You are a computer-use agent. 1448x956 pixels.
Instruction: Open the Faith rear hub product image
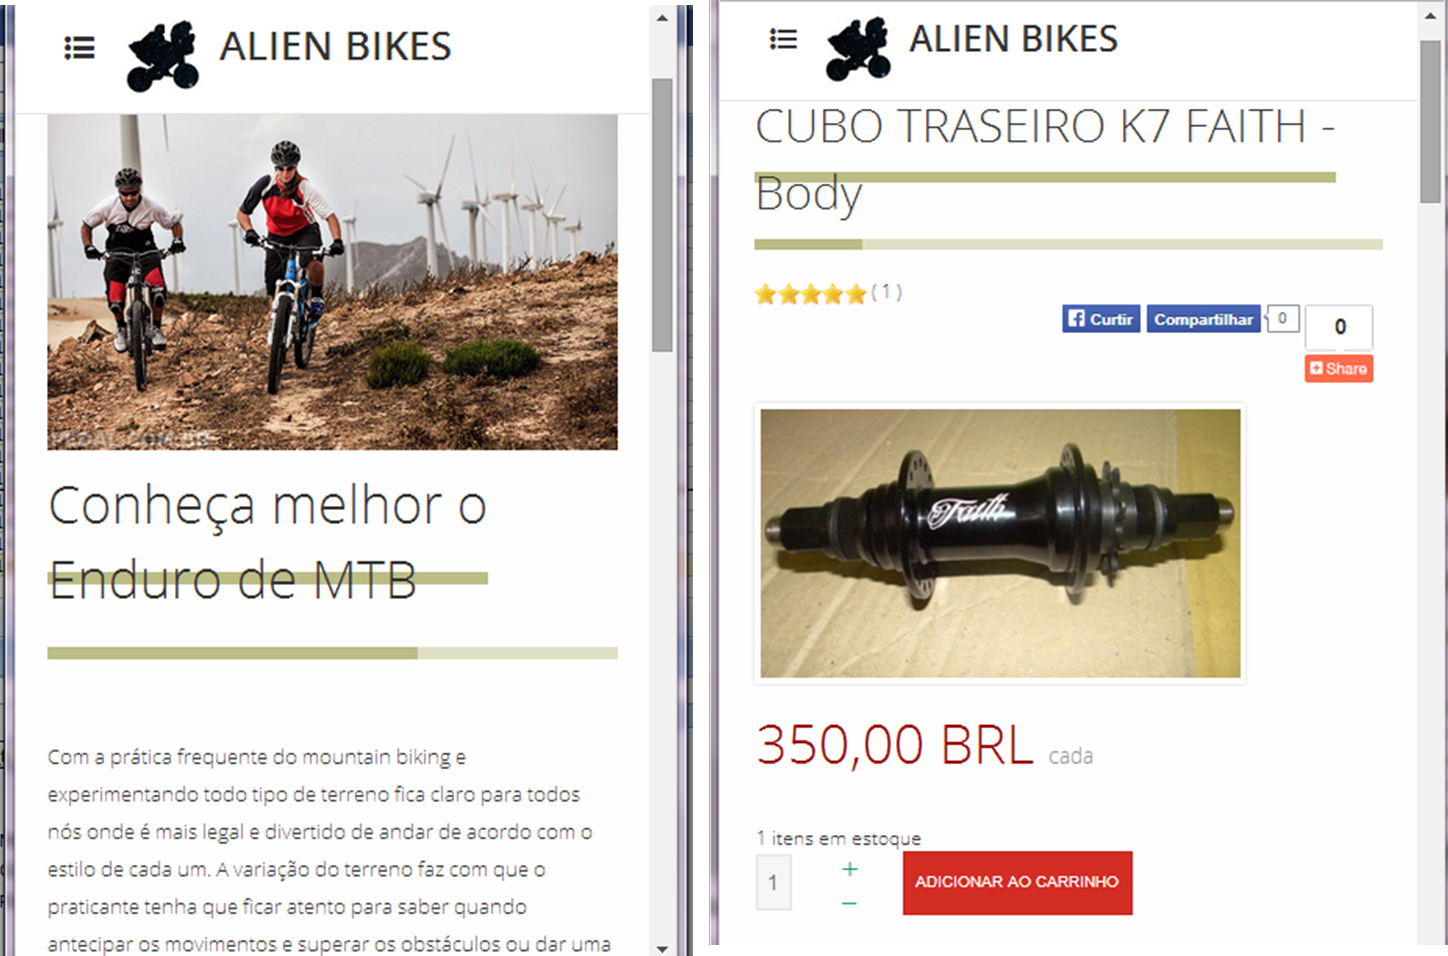coord(1000,543)
